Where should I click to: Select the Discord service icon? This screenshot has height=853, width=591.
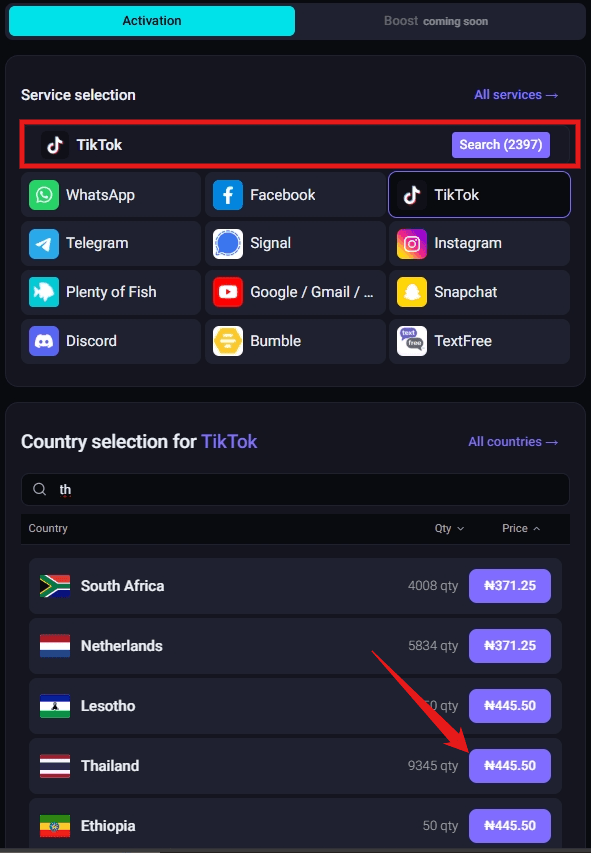click(x=44, y=341)
